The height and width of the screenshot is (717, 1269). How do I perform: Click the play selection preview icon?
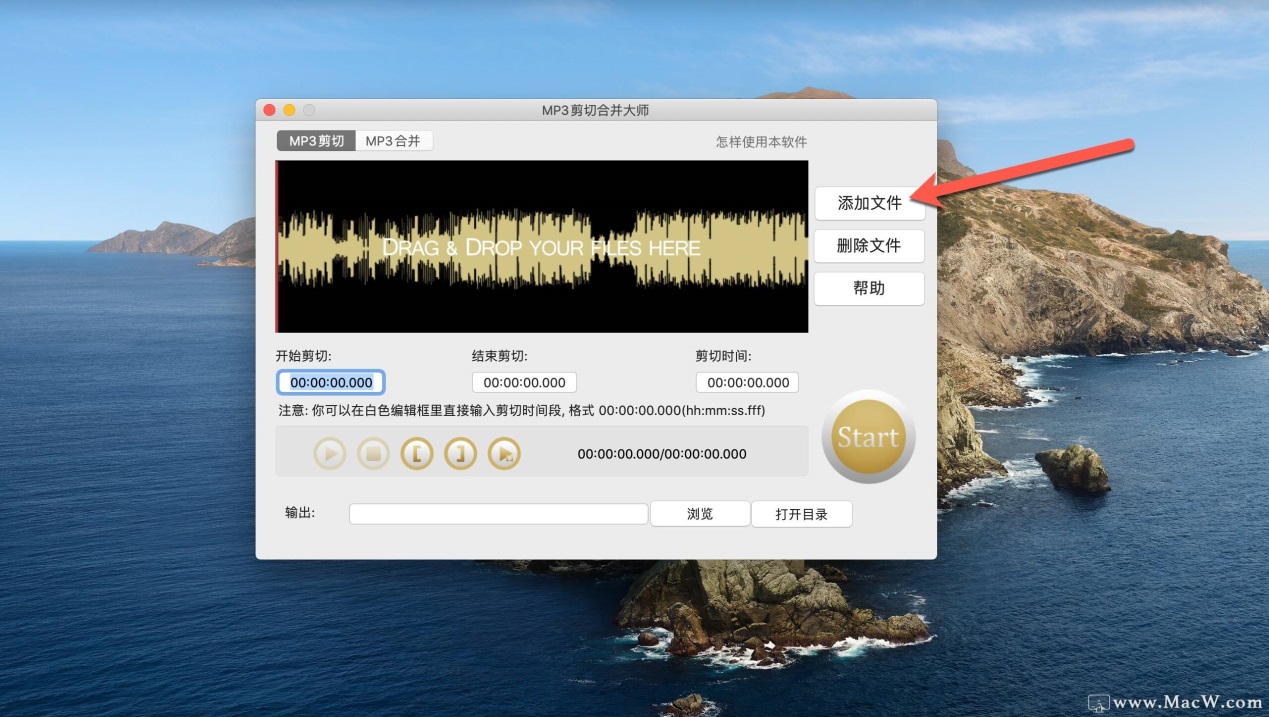coord(504,454)
